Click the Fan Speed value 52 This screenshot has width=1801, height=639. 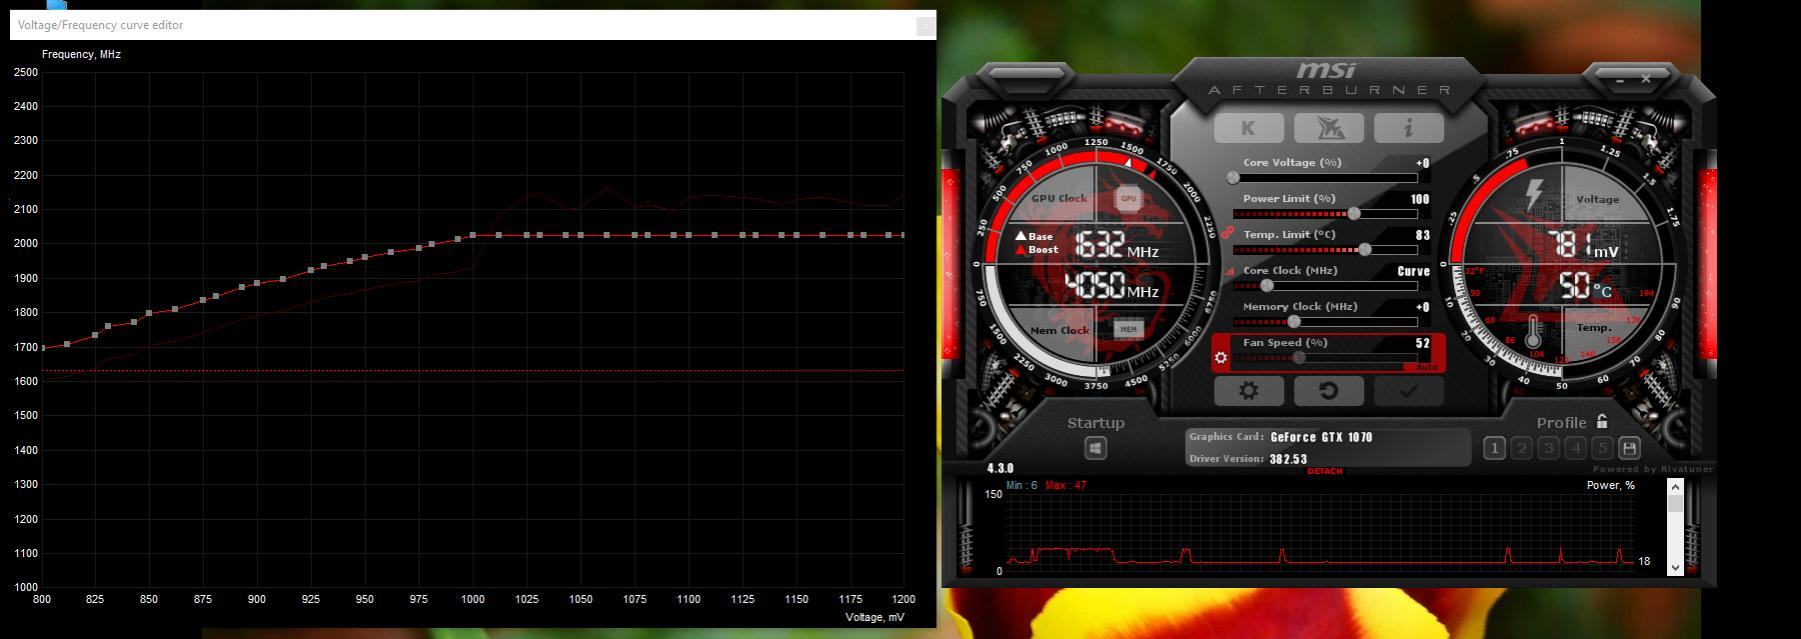coord(1423,343)
